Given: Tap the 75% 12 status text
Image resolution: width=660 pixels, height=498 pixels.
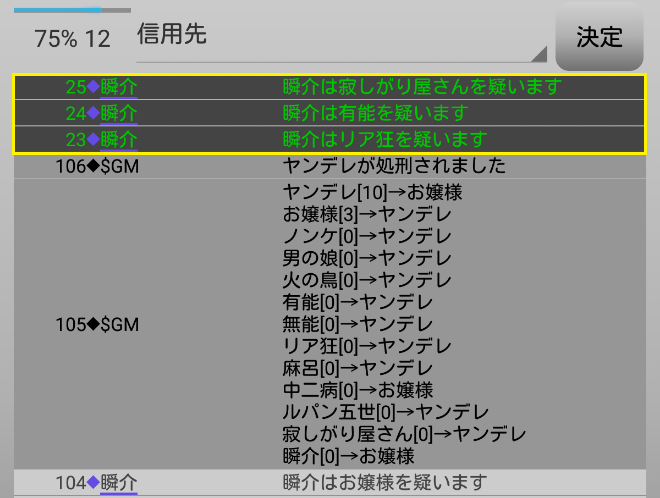Looking at the screenshot, I should click(x=72, y=39).
